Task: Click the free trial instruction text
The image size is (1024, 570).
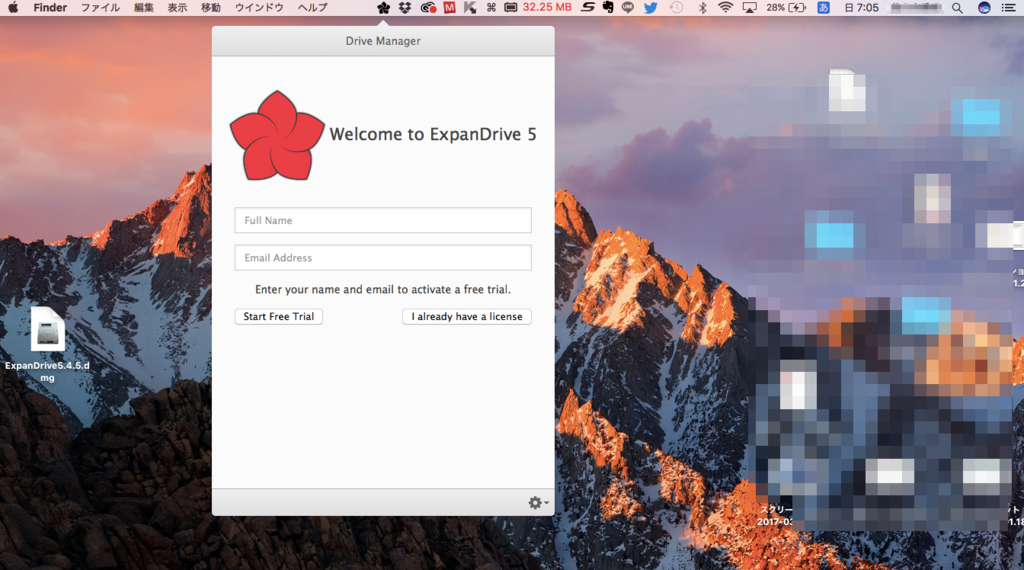Action: (383, 289)
